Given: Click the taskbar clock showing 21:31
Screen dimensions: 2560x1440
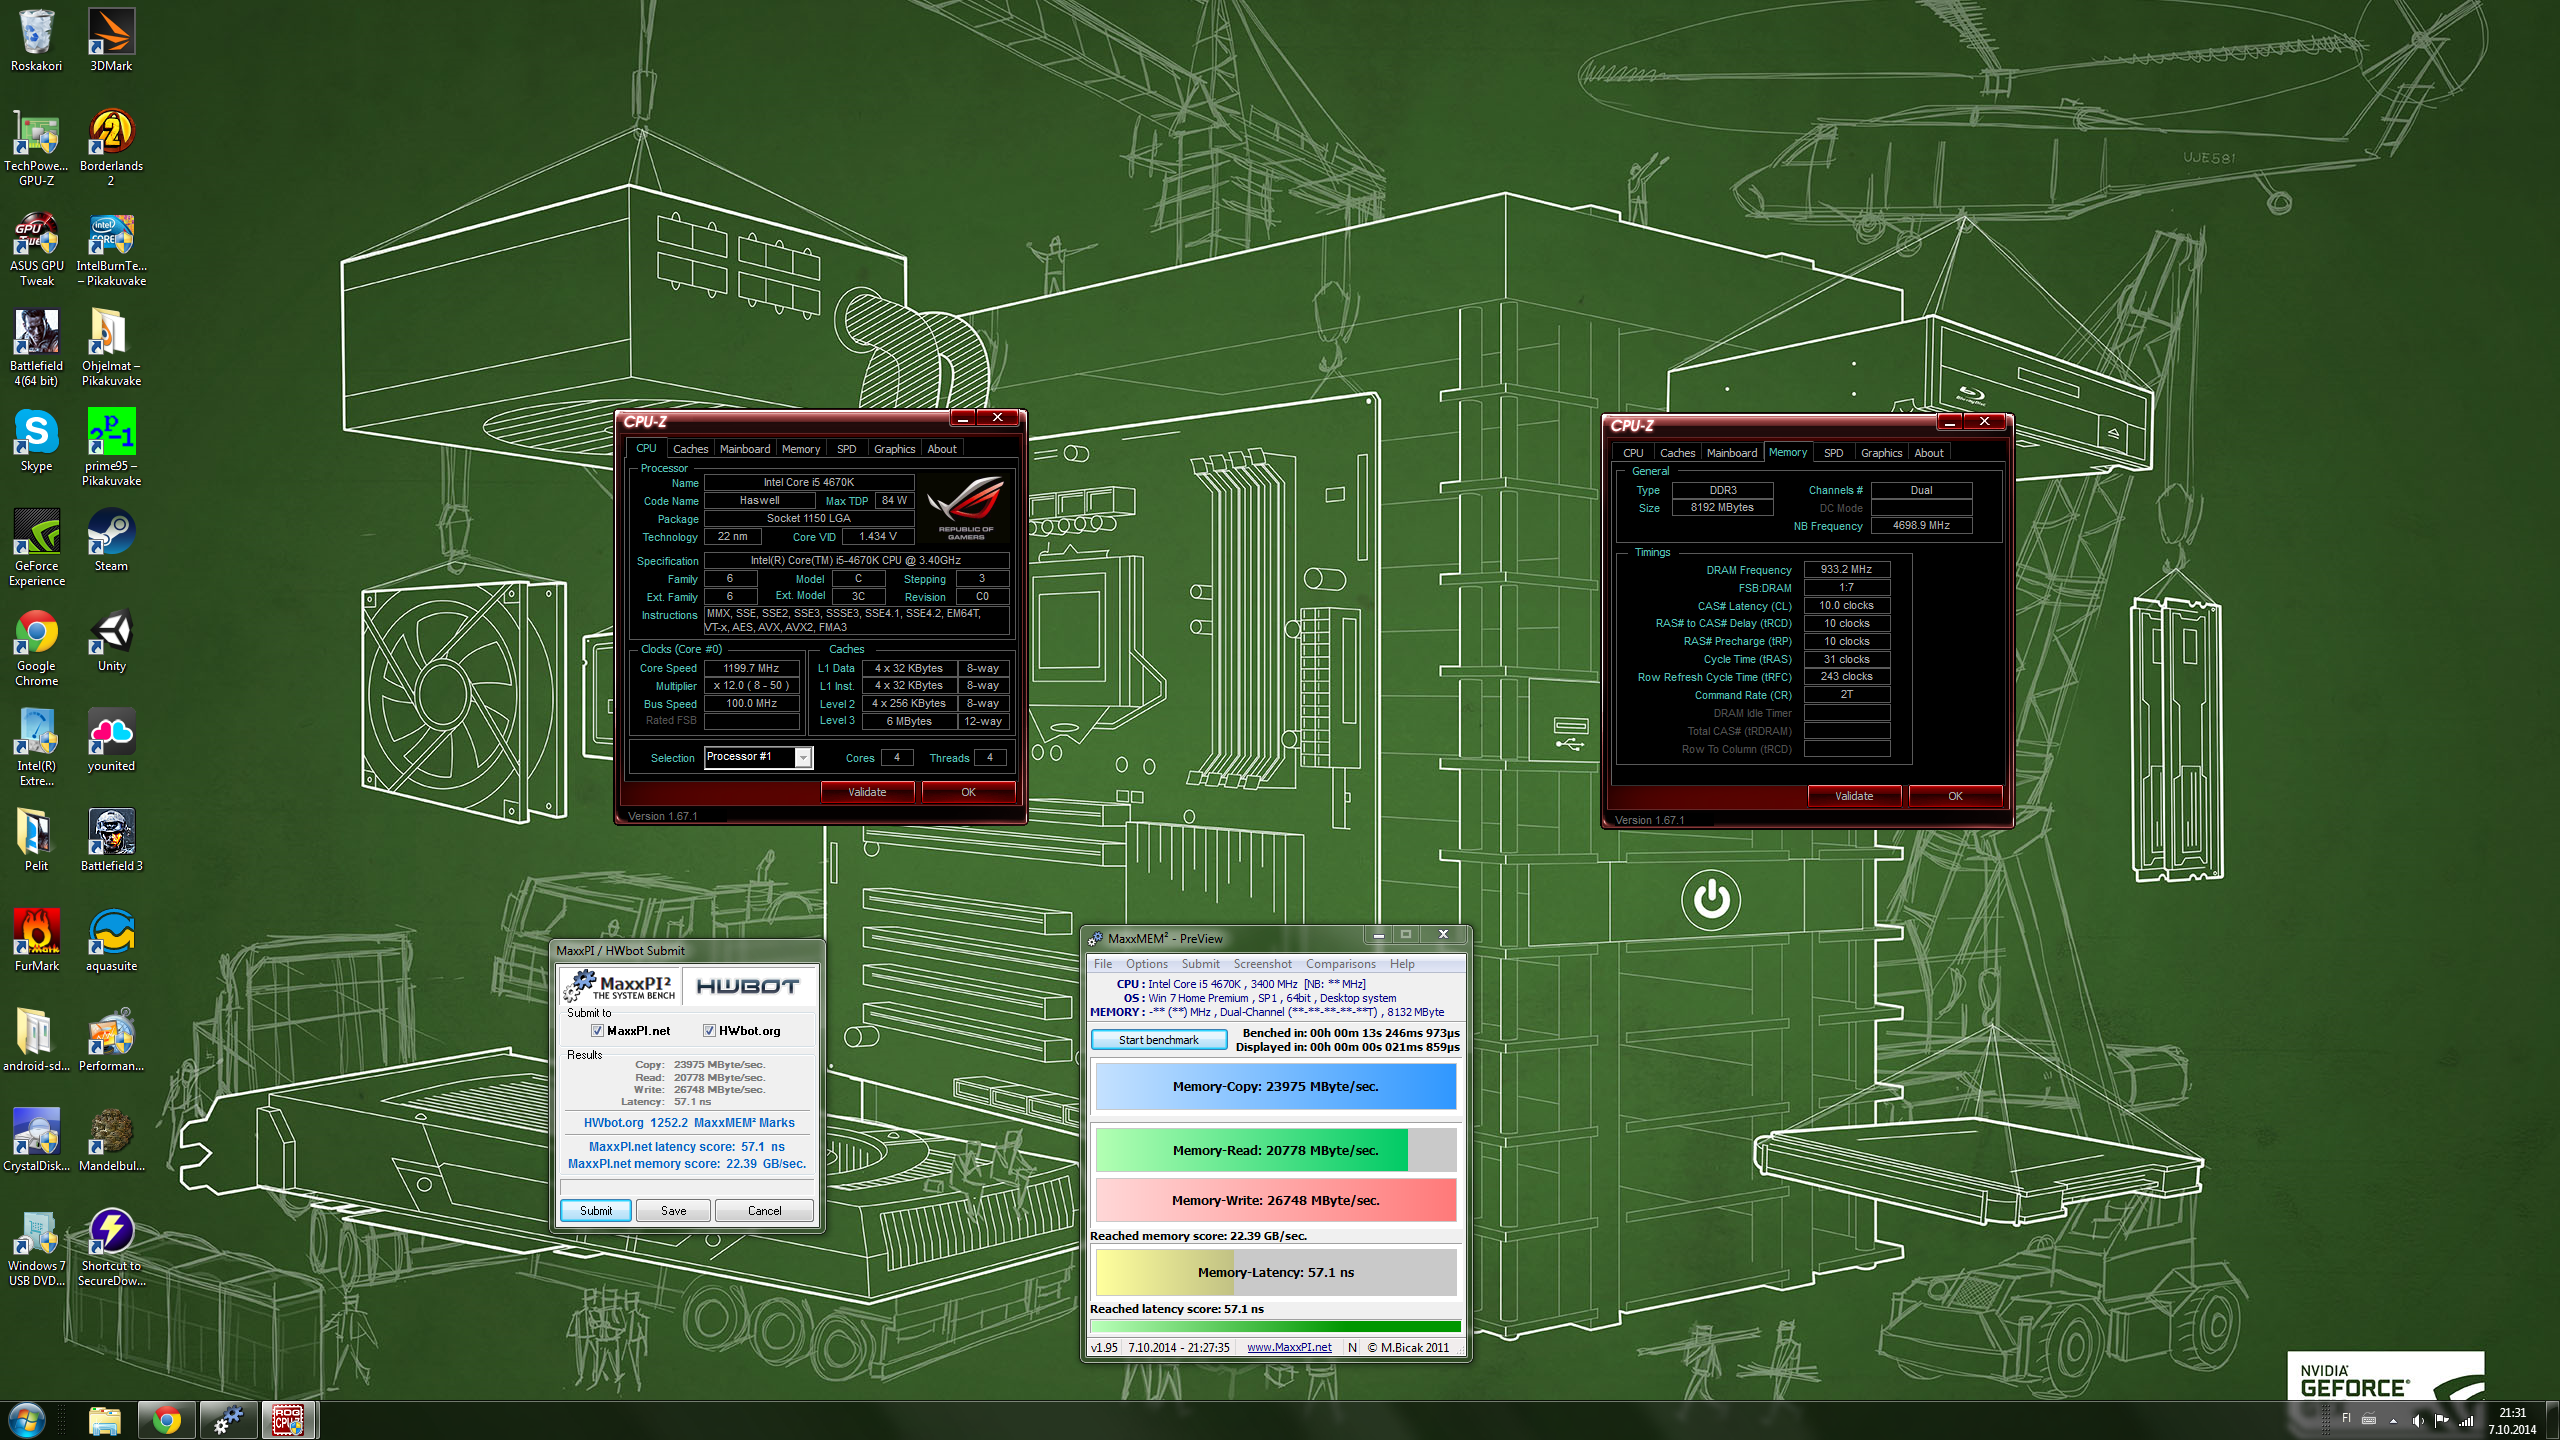Looking at the screenshot, I should pyautogui.click(x=2512, y=1421).
